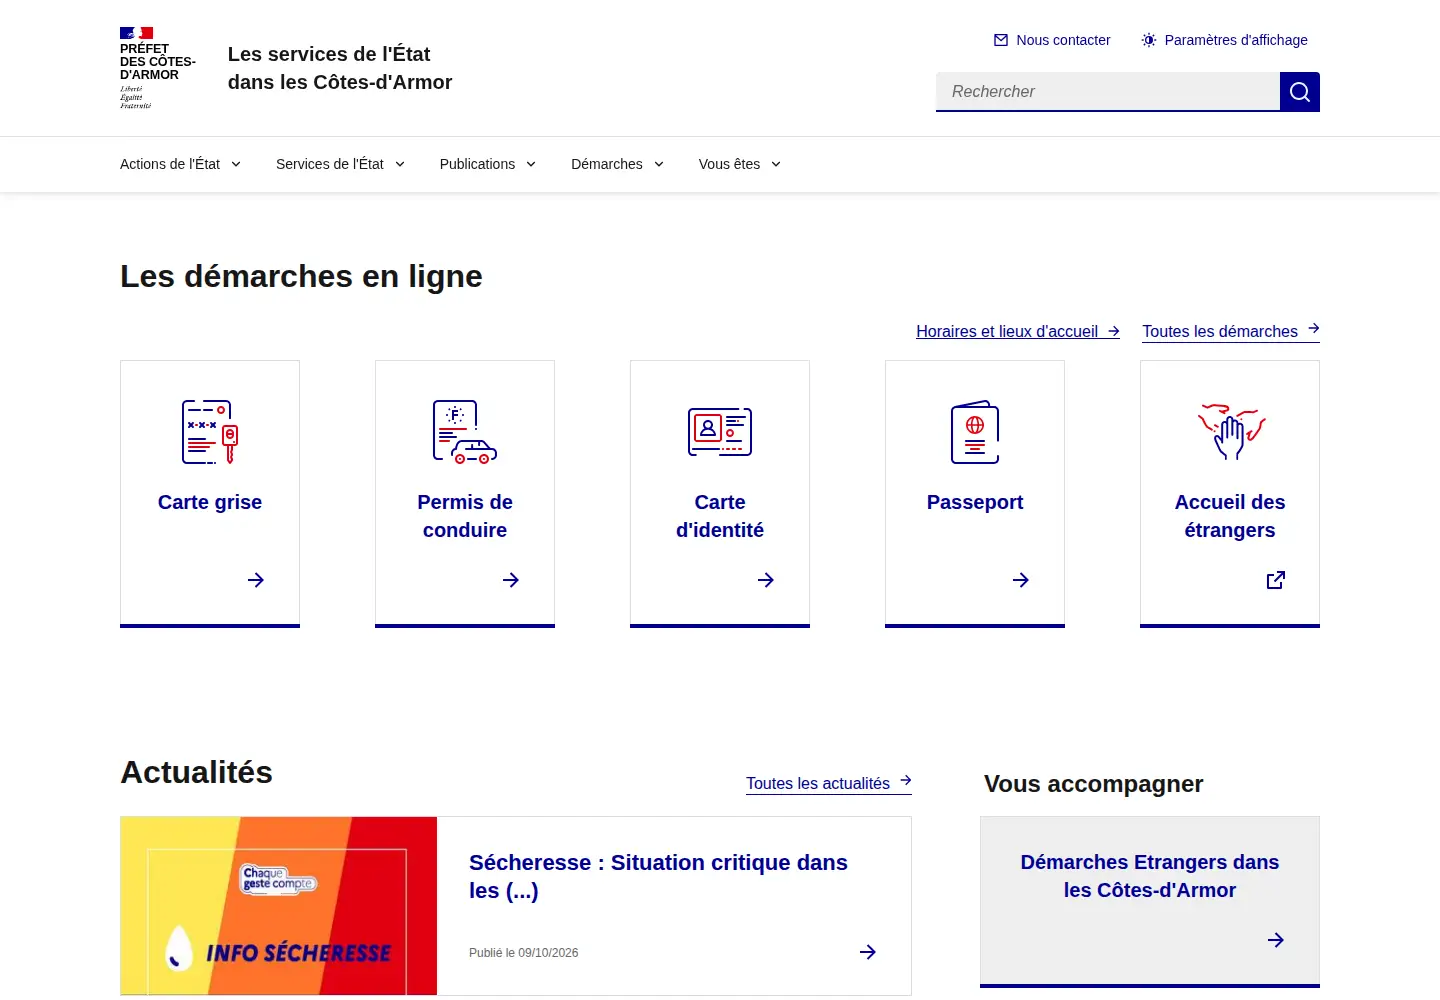The height and width of the screenshot is (1000, 1440).
Task: Open the Carte grise title link
Action: pos(210,502)
